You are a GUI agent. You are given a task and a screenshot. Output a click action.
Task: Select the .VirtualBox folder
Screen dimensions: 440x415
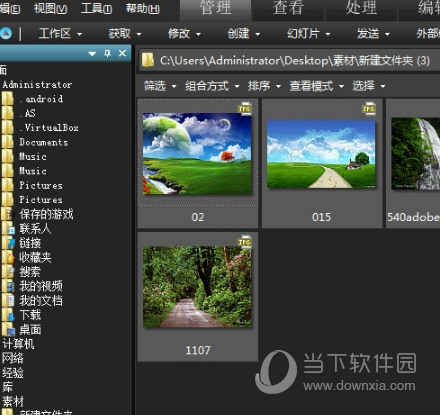[49, 128]
